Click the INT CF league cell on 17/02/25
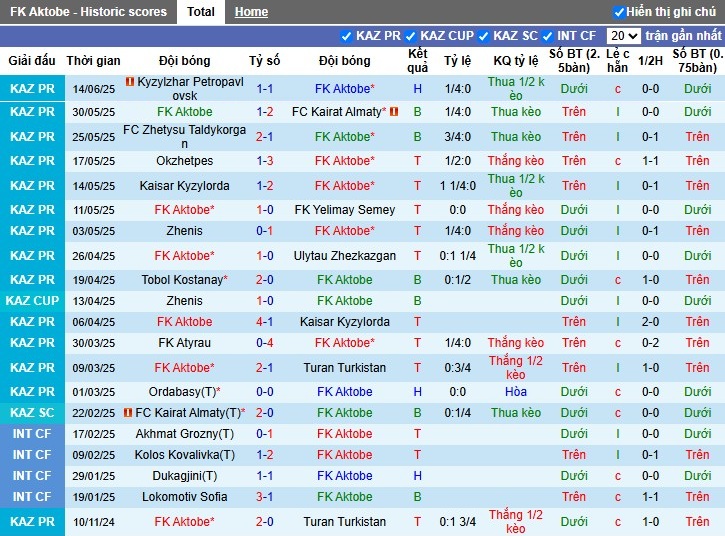This screenshot has height=536, width=725. tap(32, 434)
